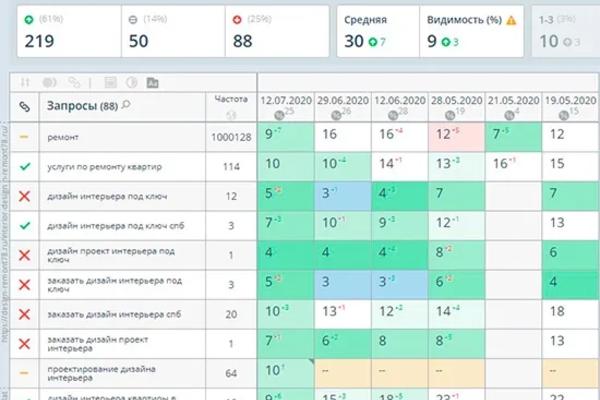
Task: Select the 50 unchanged positions card
Action: coord(173,31)
